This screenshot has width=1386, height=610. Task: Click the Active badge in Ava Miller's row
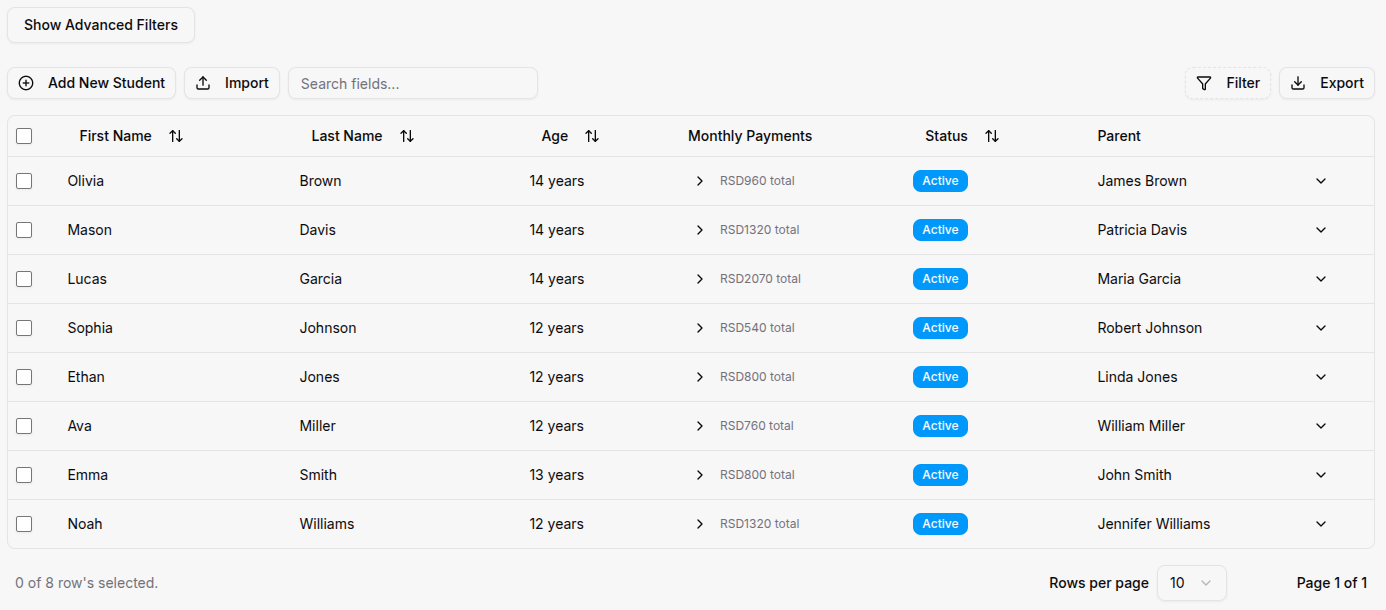click(940, 426)
